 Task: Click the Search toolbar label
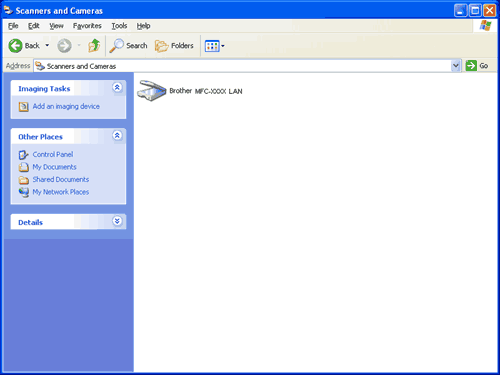coord(137,46)
